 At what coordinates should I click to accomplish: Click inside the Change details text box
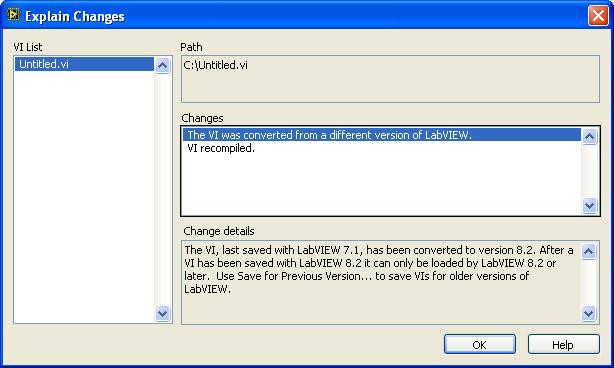tap(381, 282)
